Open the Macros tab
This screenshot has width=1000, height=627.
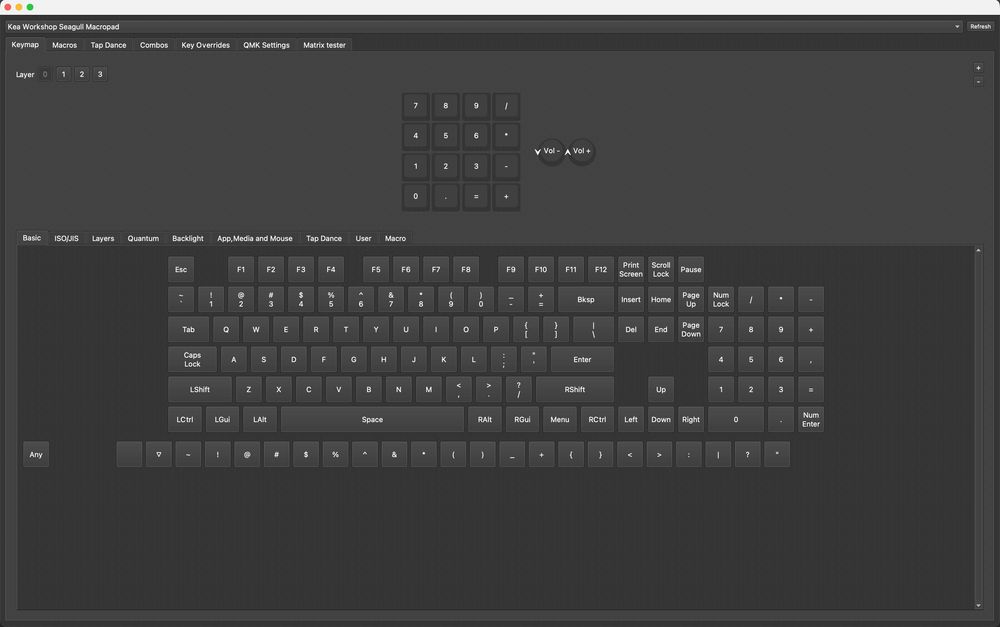pos(64,45)
